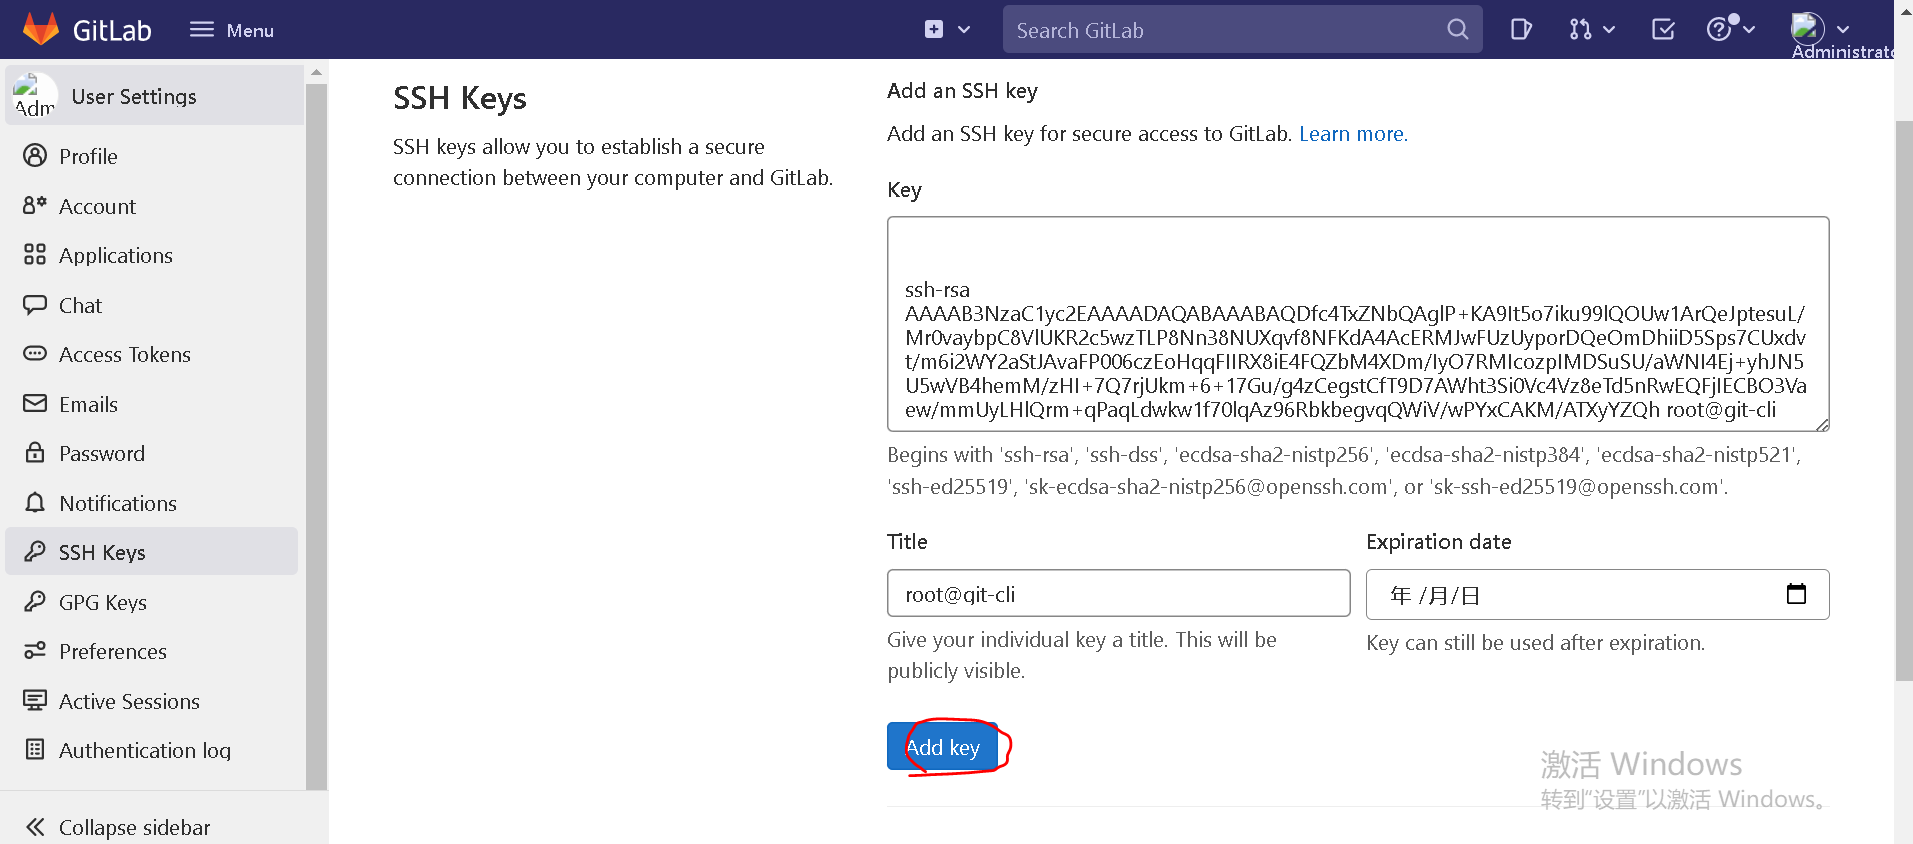Expand the create new dropdown arrow
Screen dimensions: 1913x844
pyautogui.click(x=964, y=30)
